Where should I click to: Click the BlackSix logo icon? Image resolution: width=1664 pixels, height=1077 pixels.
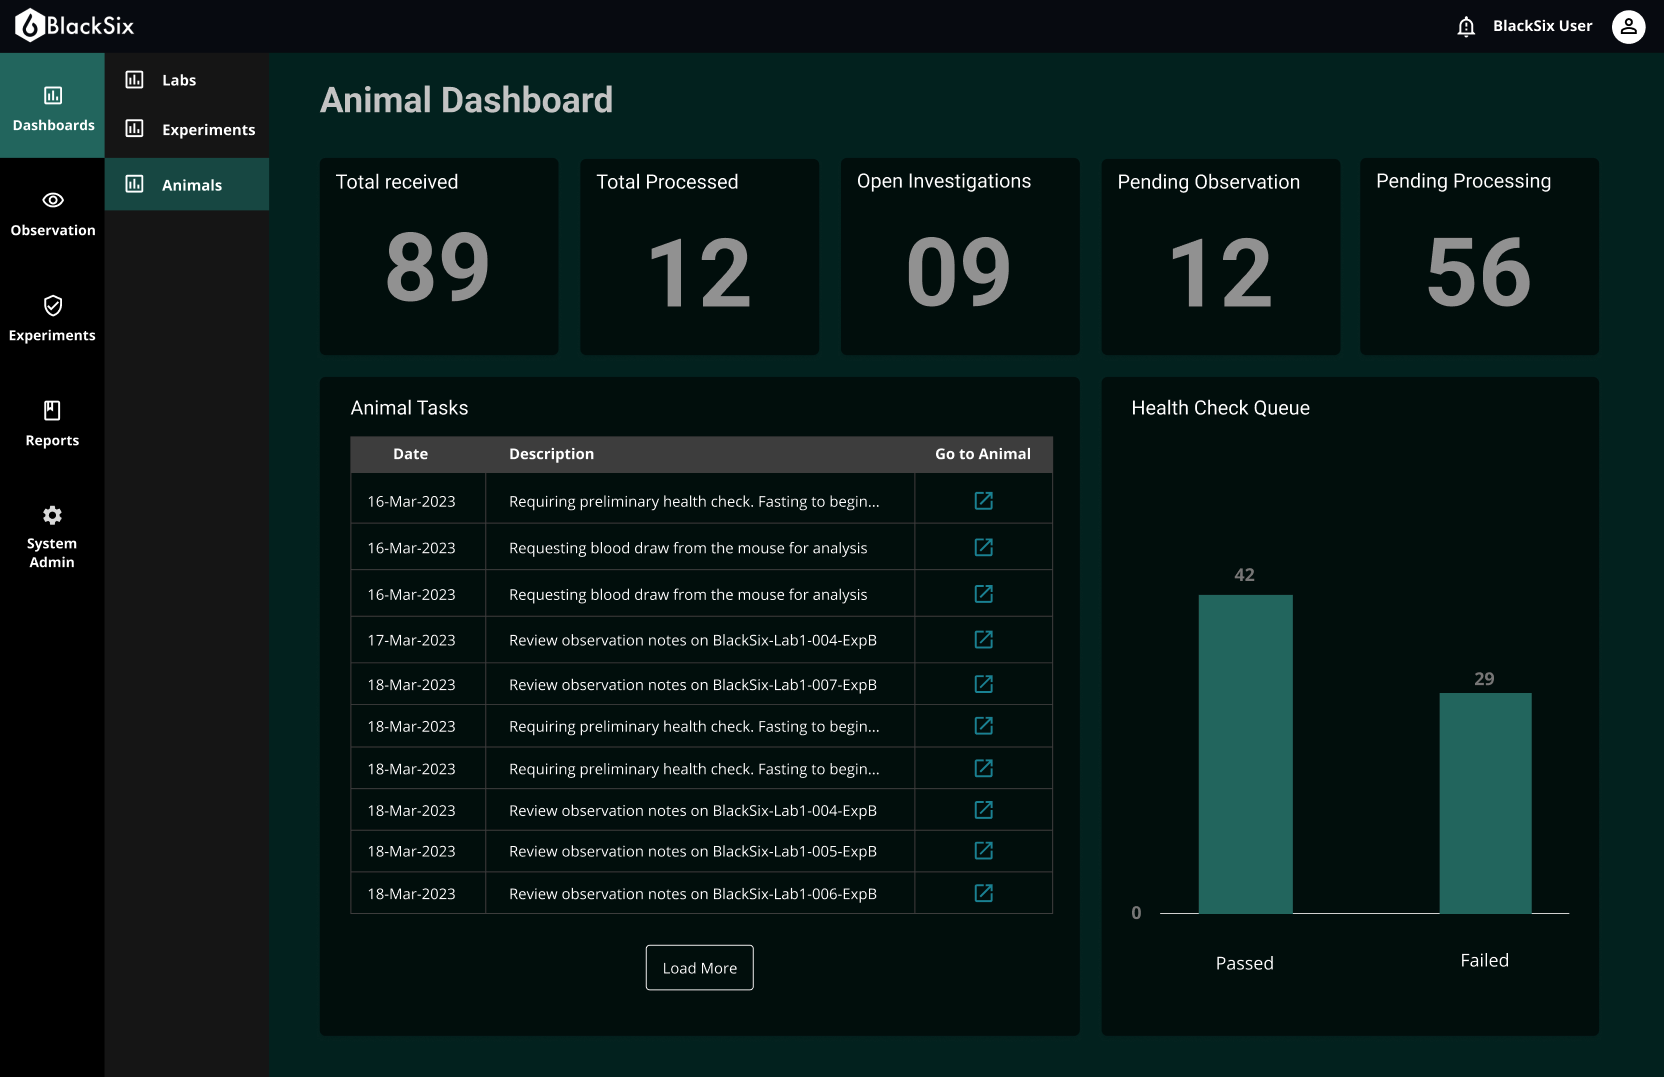pos(28,25)
